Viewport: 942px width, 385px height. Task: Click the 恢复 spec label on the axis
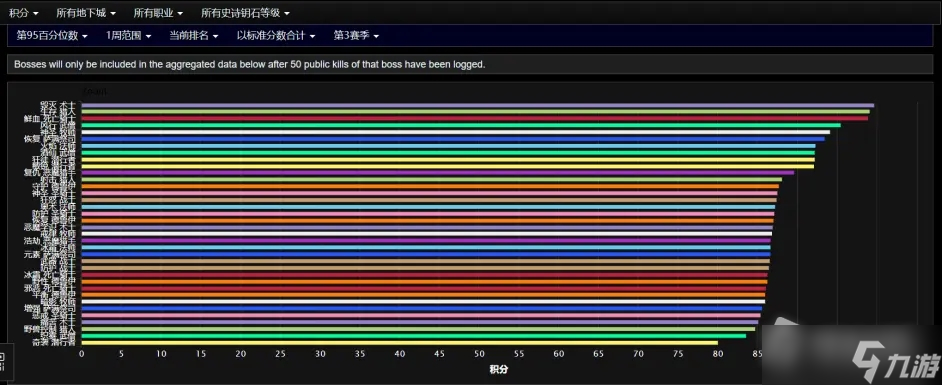(x=31, y=139)
